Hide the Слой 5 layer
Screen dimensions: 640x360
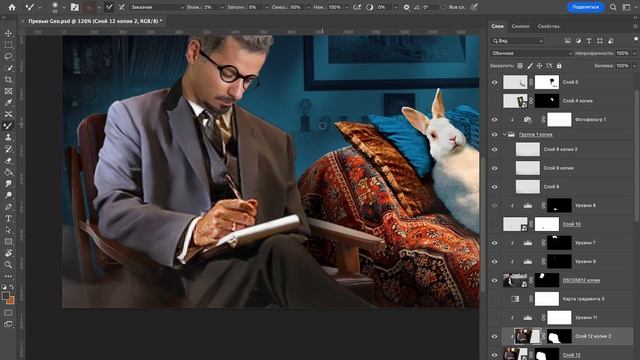(x=494, y=82)
